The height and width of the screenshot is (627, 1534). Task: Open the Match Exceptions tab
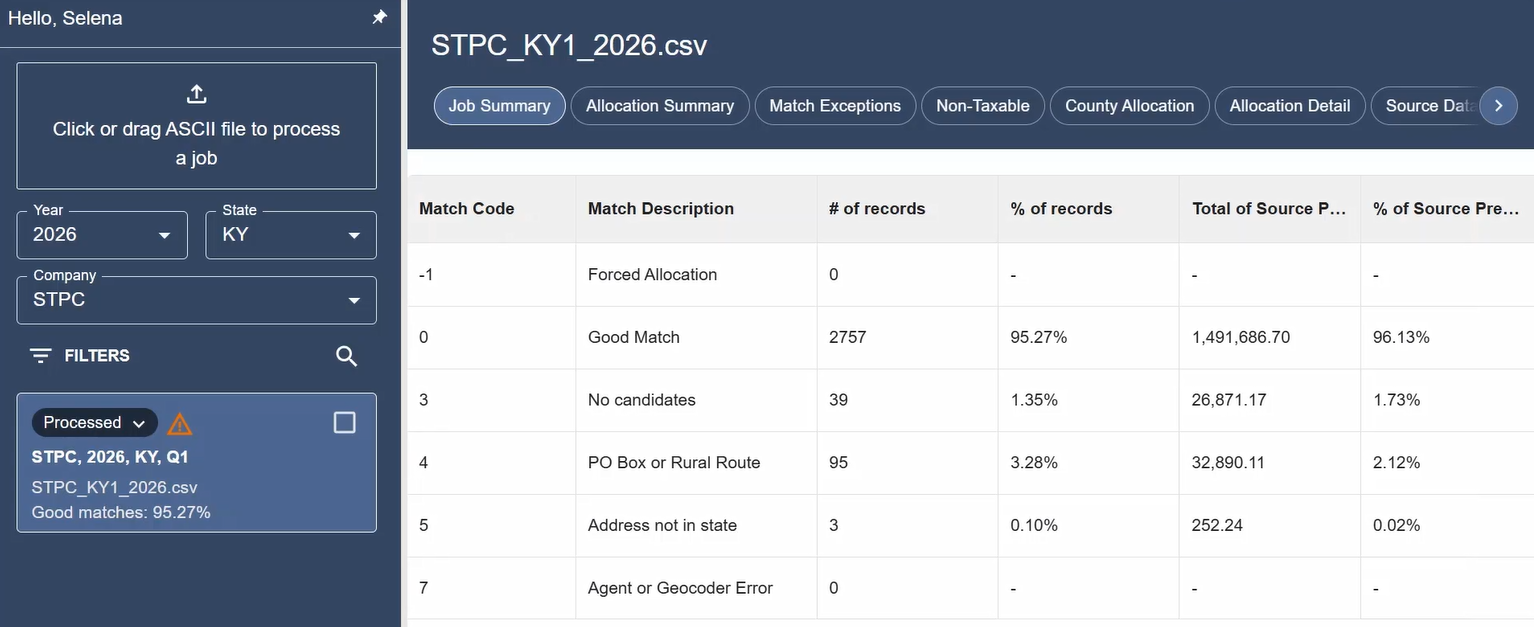click(x=835, y=106)
